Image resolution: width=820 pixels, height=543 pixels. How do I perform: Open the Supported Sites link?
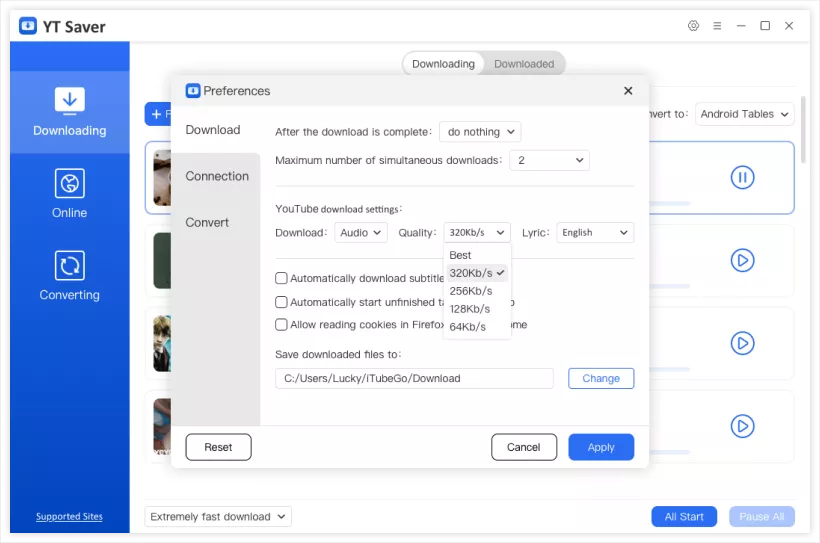(69, 517)
